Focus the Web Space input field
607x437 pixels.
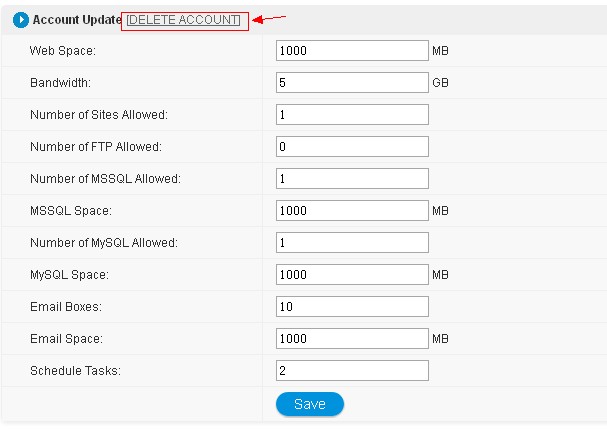coord(352,50)
